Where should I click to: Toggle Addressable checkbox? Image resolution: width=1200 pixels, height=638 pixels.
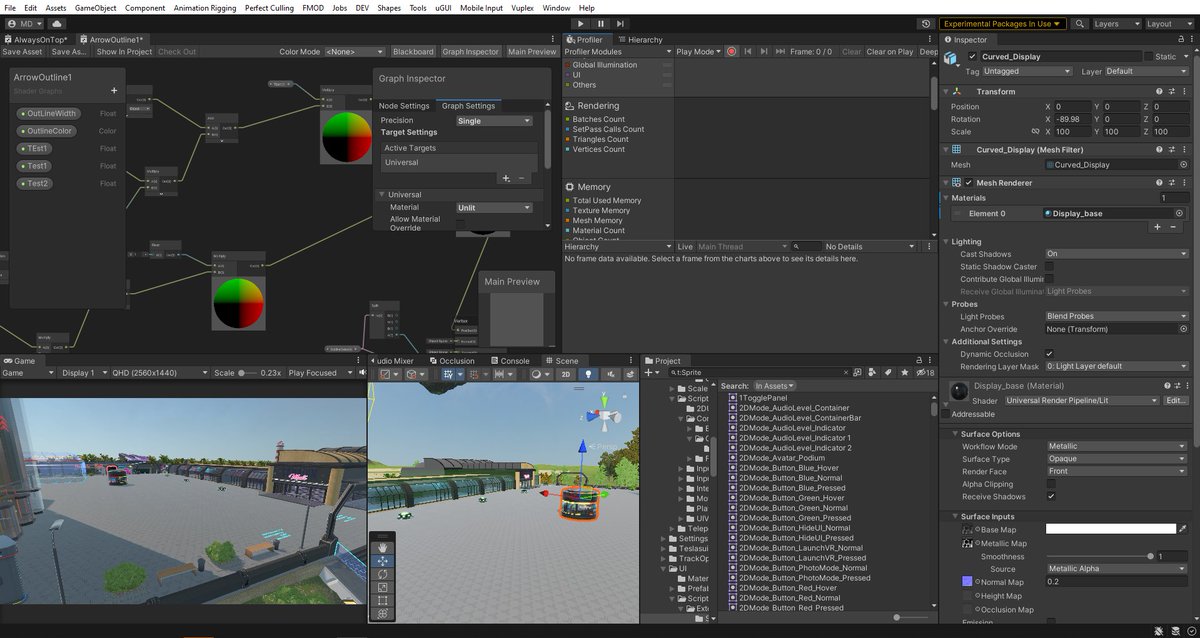pyautogui.click(x=946, y=413)
